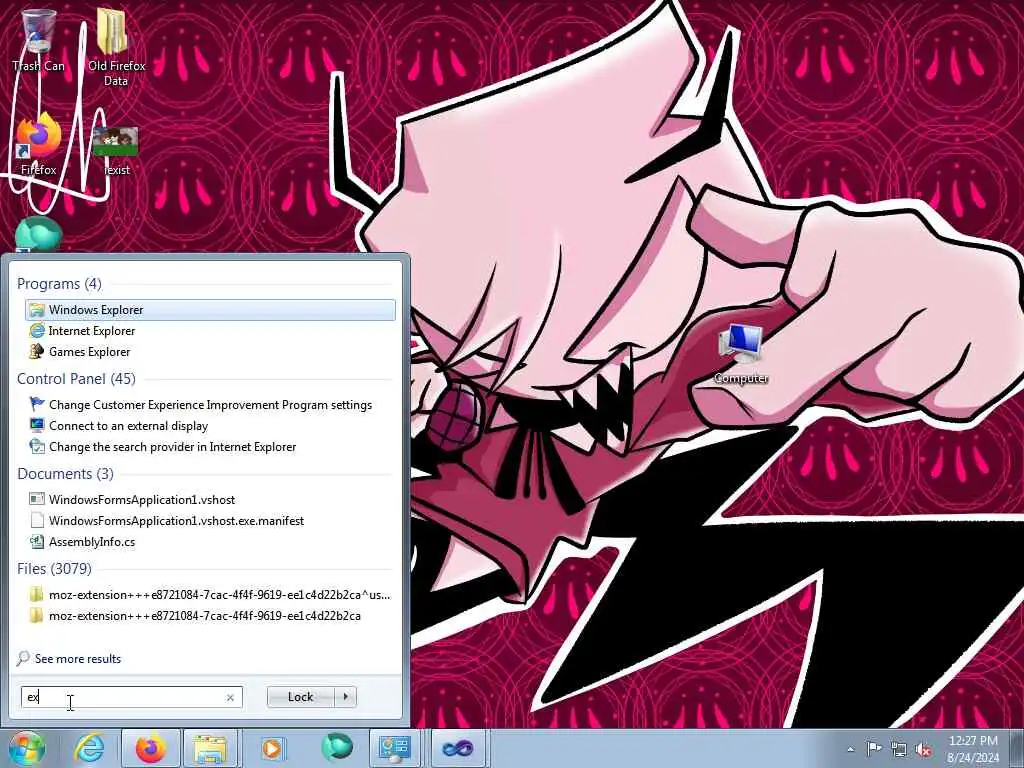Open Windows Explorer taskbar folder icon
The image size is (1024, 768).
click(x=210, y=748)
